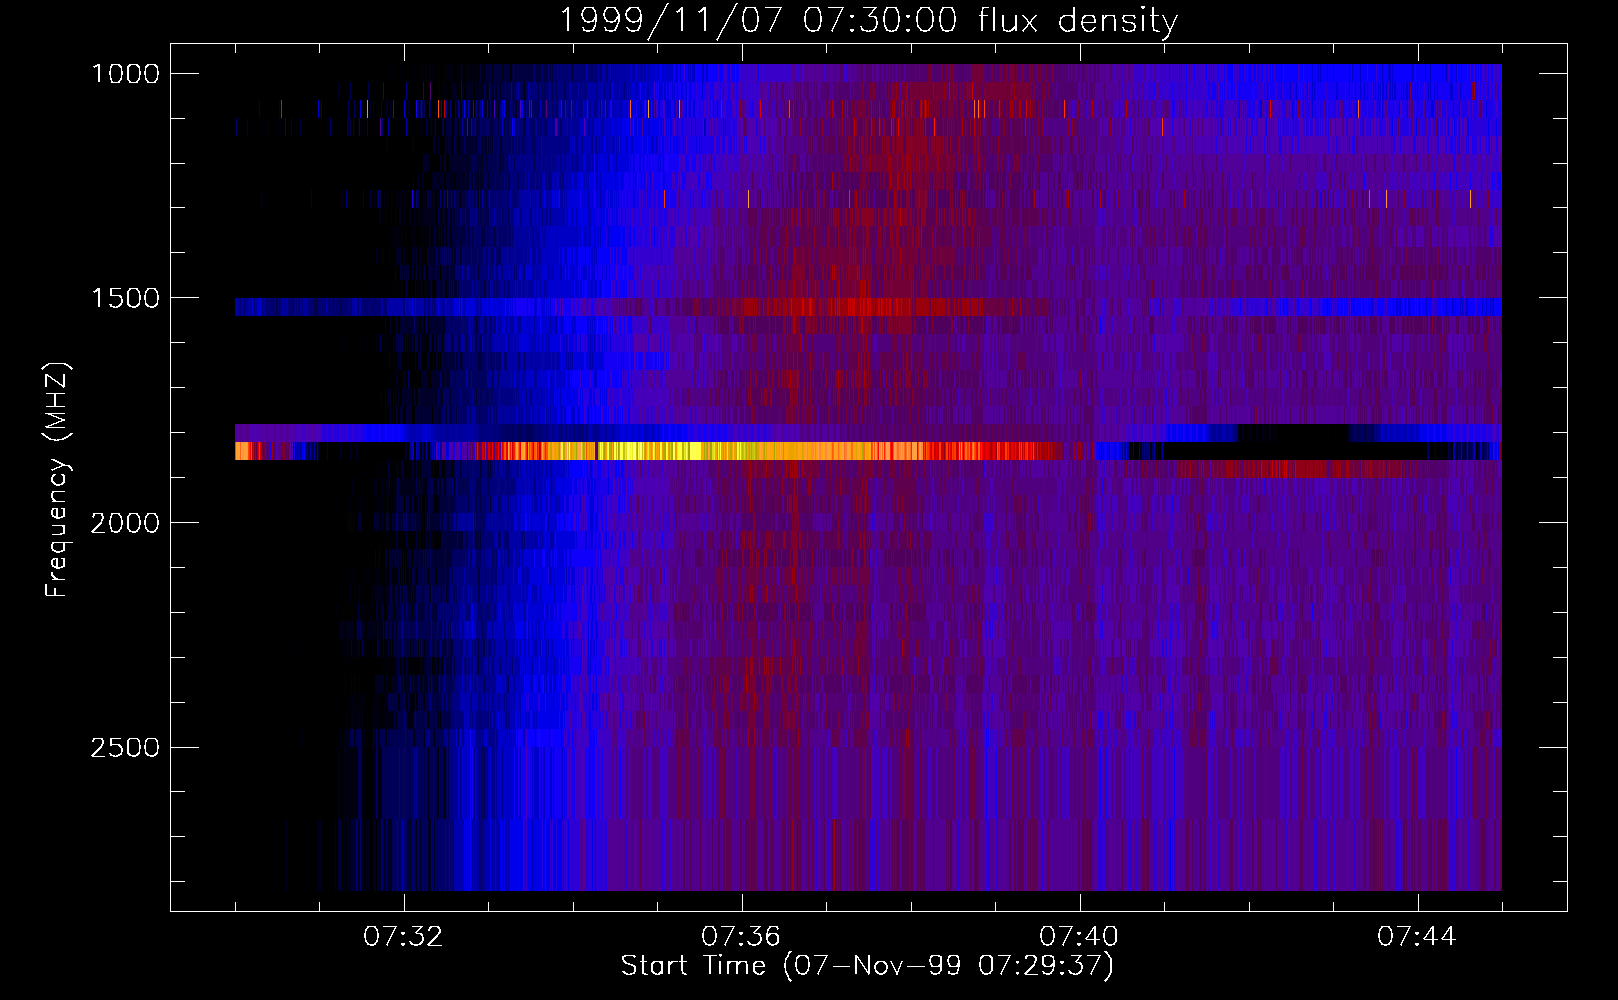Image resolution: width=1618 pixels, height=1000 pixels.
Task: Click the 1000 frequency tick label
Action: click(x=125, y=74)
